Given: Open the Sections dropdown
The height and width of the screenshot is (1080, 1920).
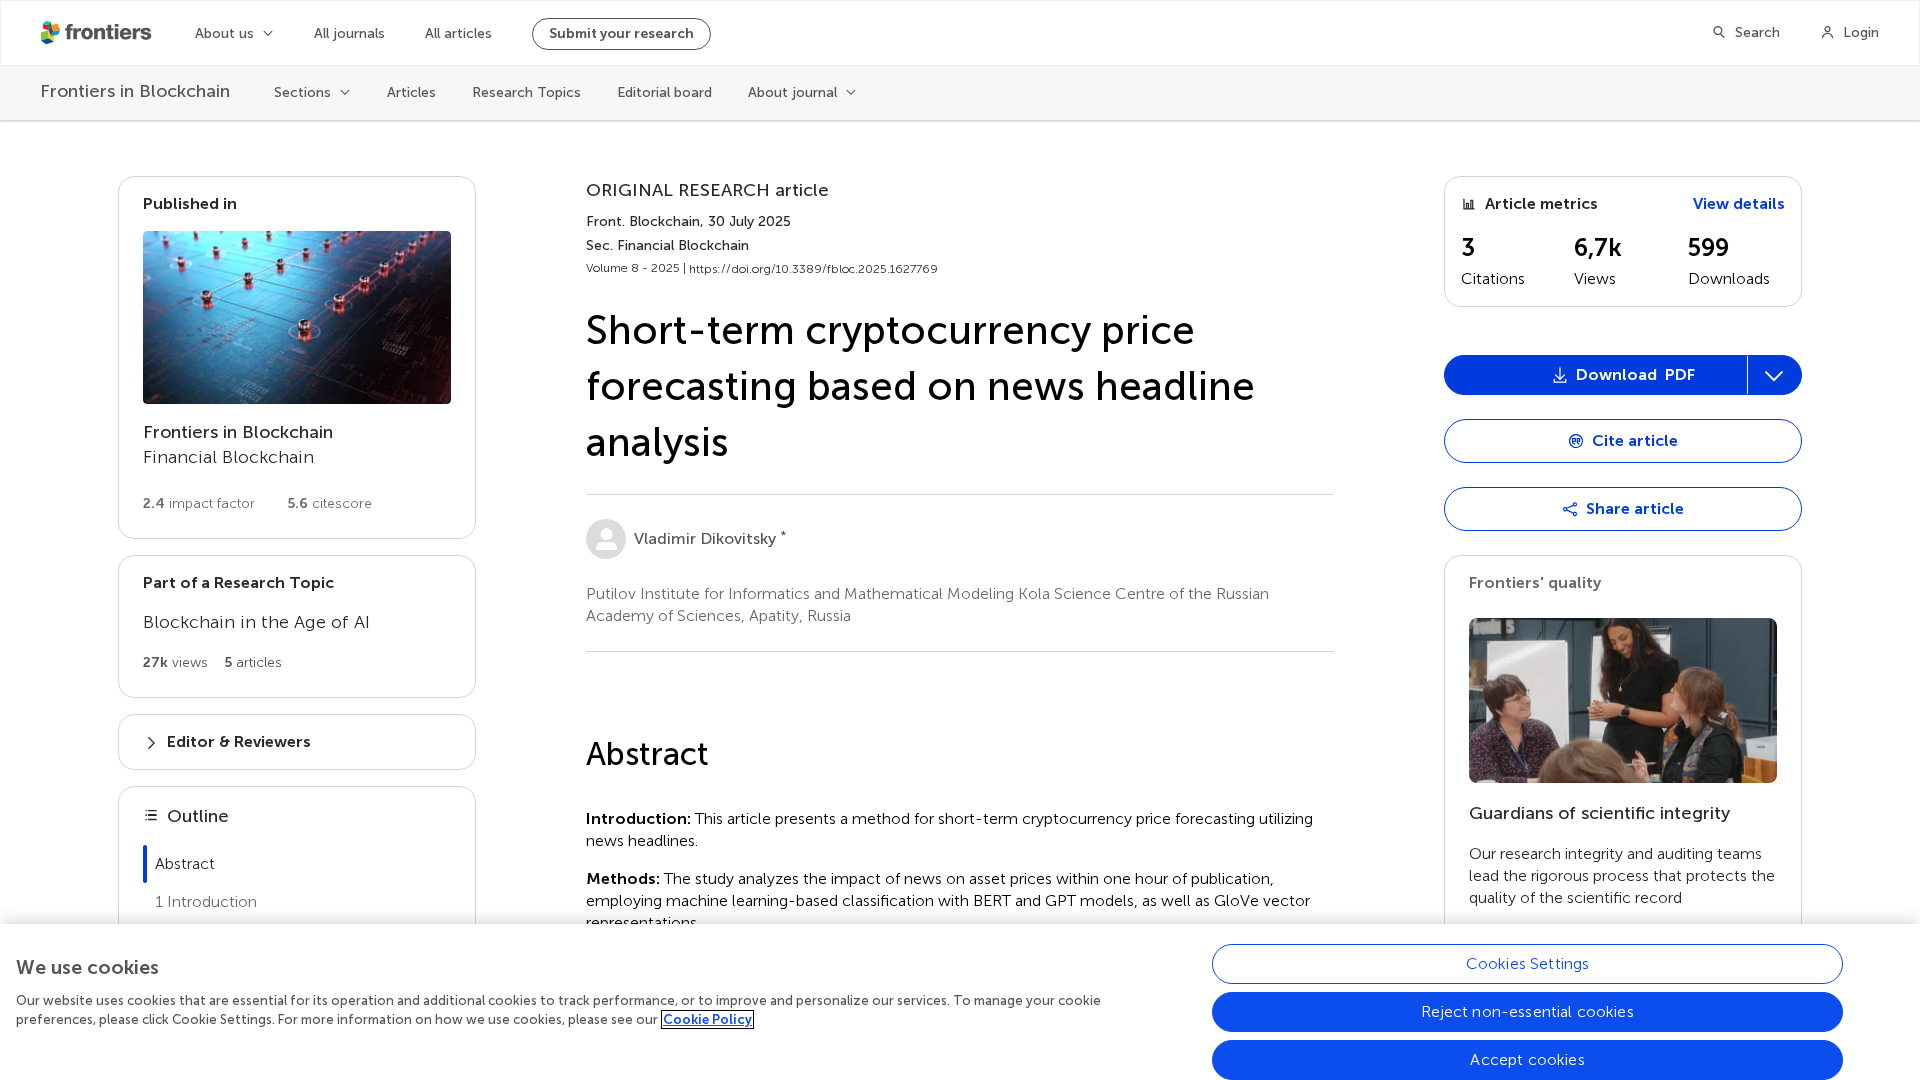Looking at the screenshot, I should [312, 93].
